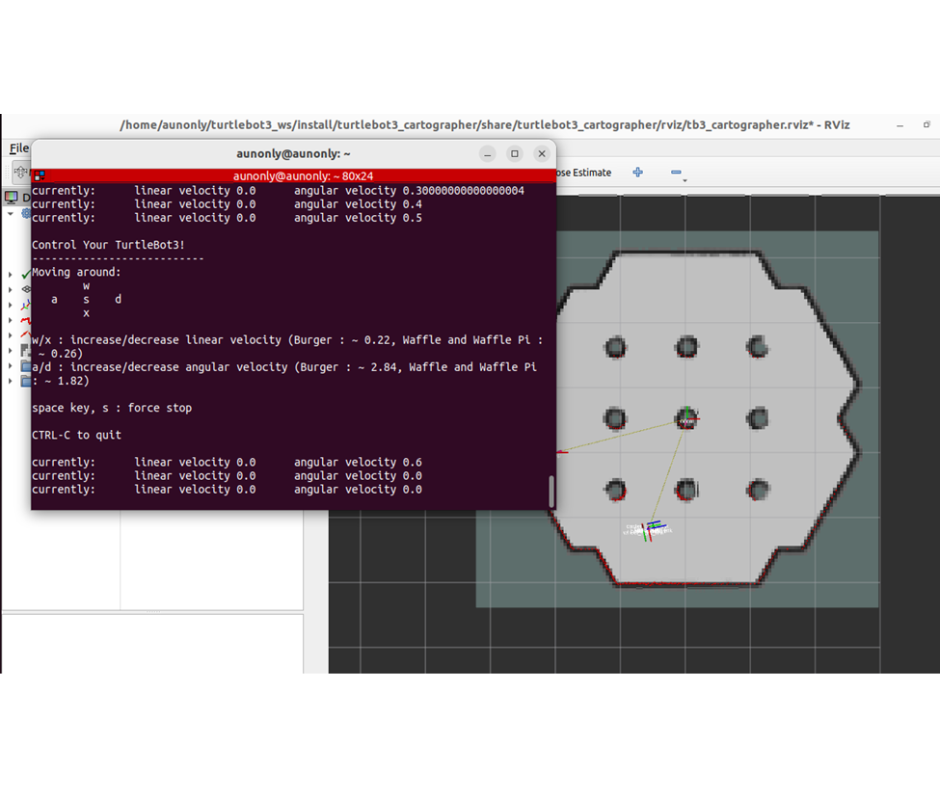Select the Global Options gear icon
This screenshot has height=788, width=940.
(26, 214)
